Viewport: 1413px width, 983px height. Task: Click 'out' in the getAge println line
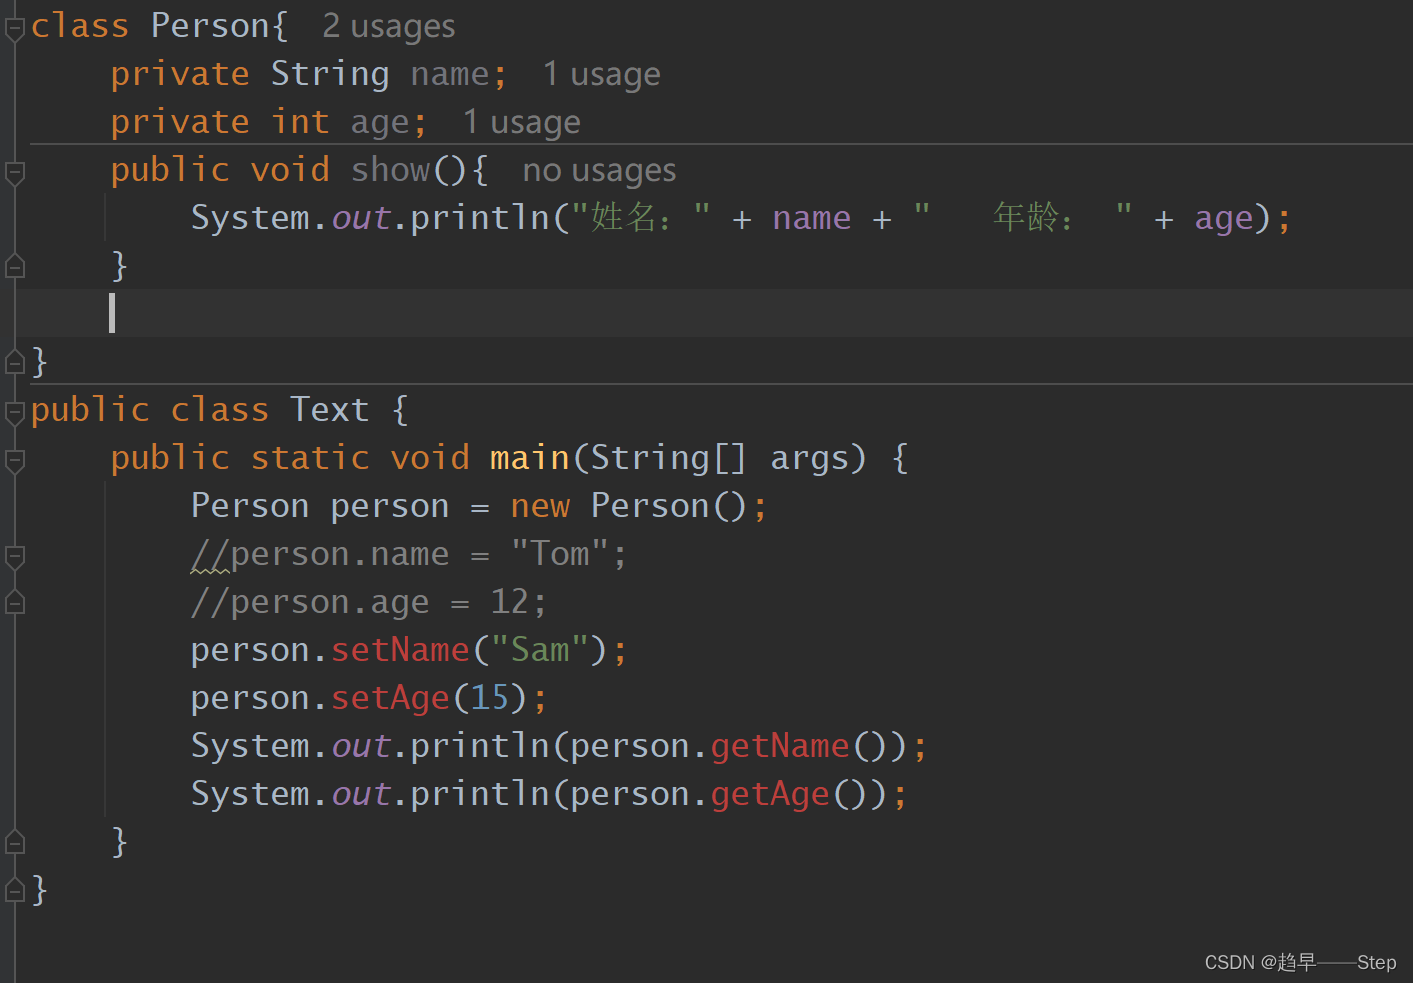360,794
